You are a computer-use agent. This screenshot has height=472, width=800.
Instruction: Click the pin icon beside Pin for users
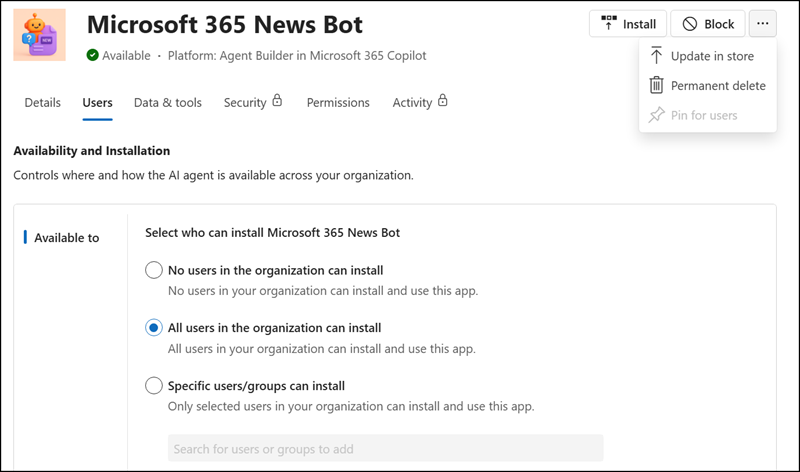pos(657,115)
